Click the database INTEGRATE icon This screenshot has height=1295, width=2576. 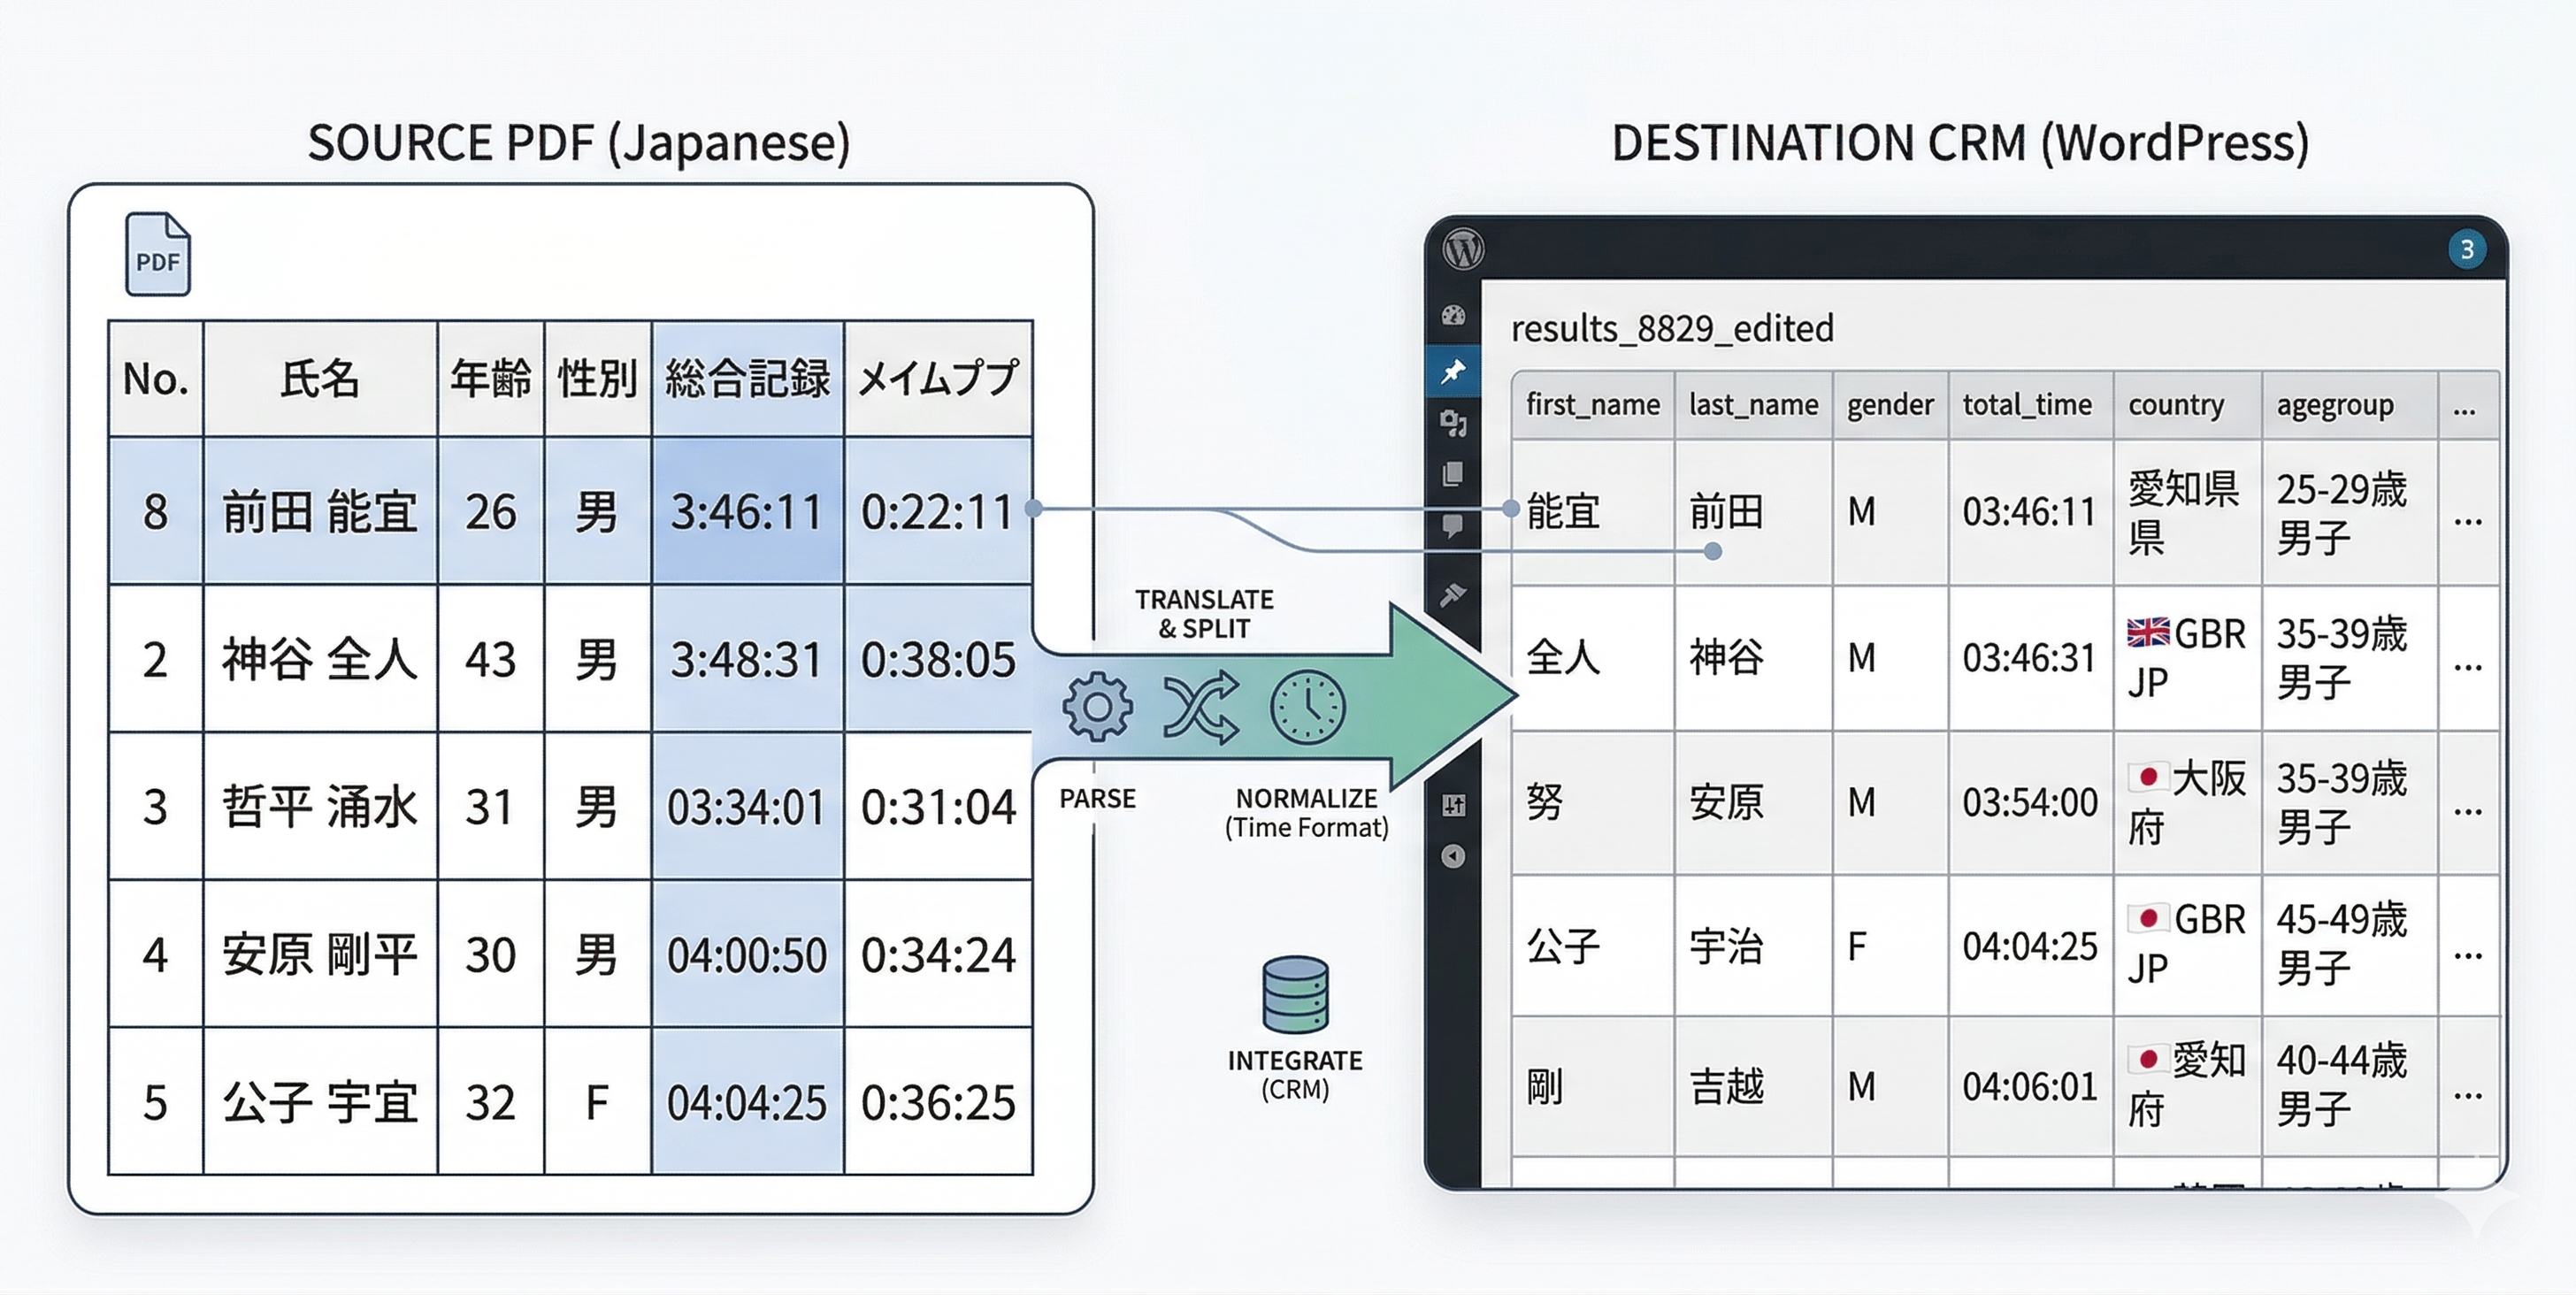point(1295,994)
